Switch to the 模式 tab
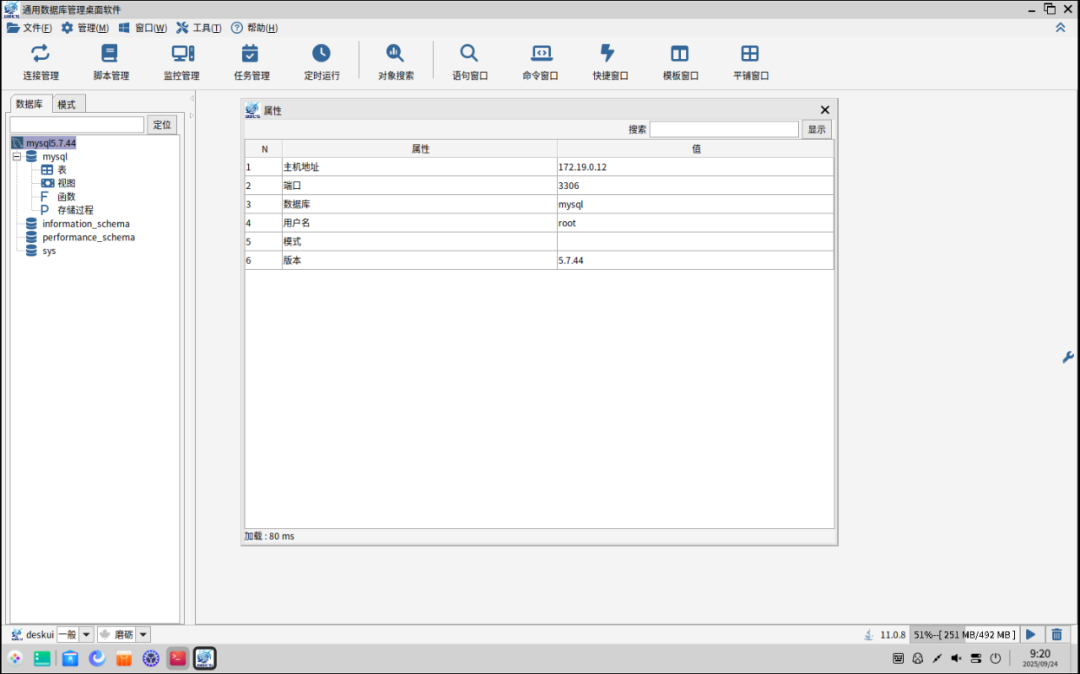This screenshot has height=674, width=1080. click(x=68, y=105)
